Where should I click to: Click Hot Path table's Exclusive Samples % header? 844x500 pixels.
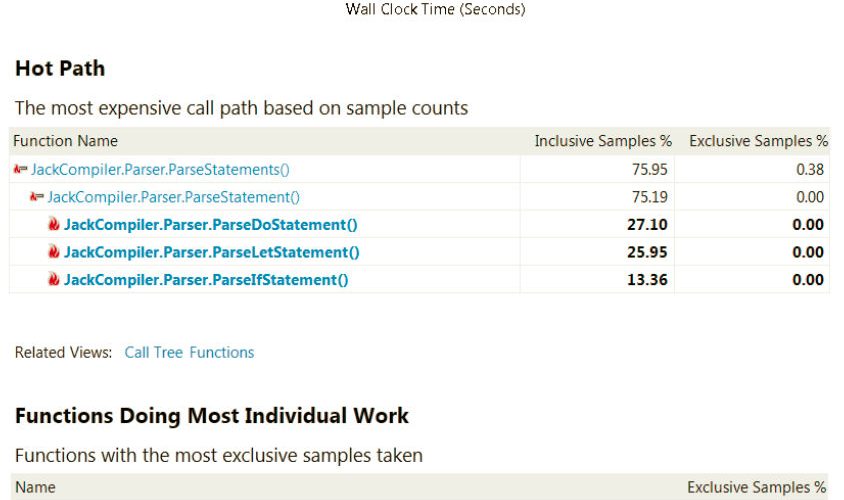coord(758,141)
